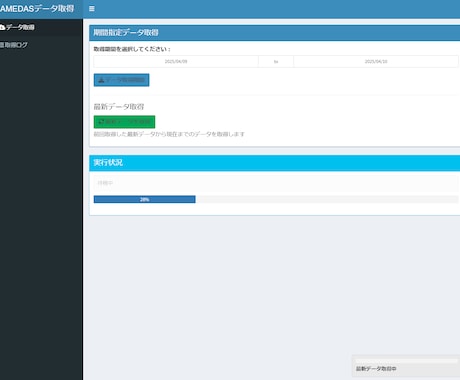Click the "to" separator between the dates
Viewport: 460px width, 380px height.
click(x=276, y=62)
